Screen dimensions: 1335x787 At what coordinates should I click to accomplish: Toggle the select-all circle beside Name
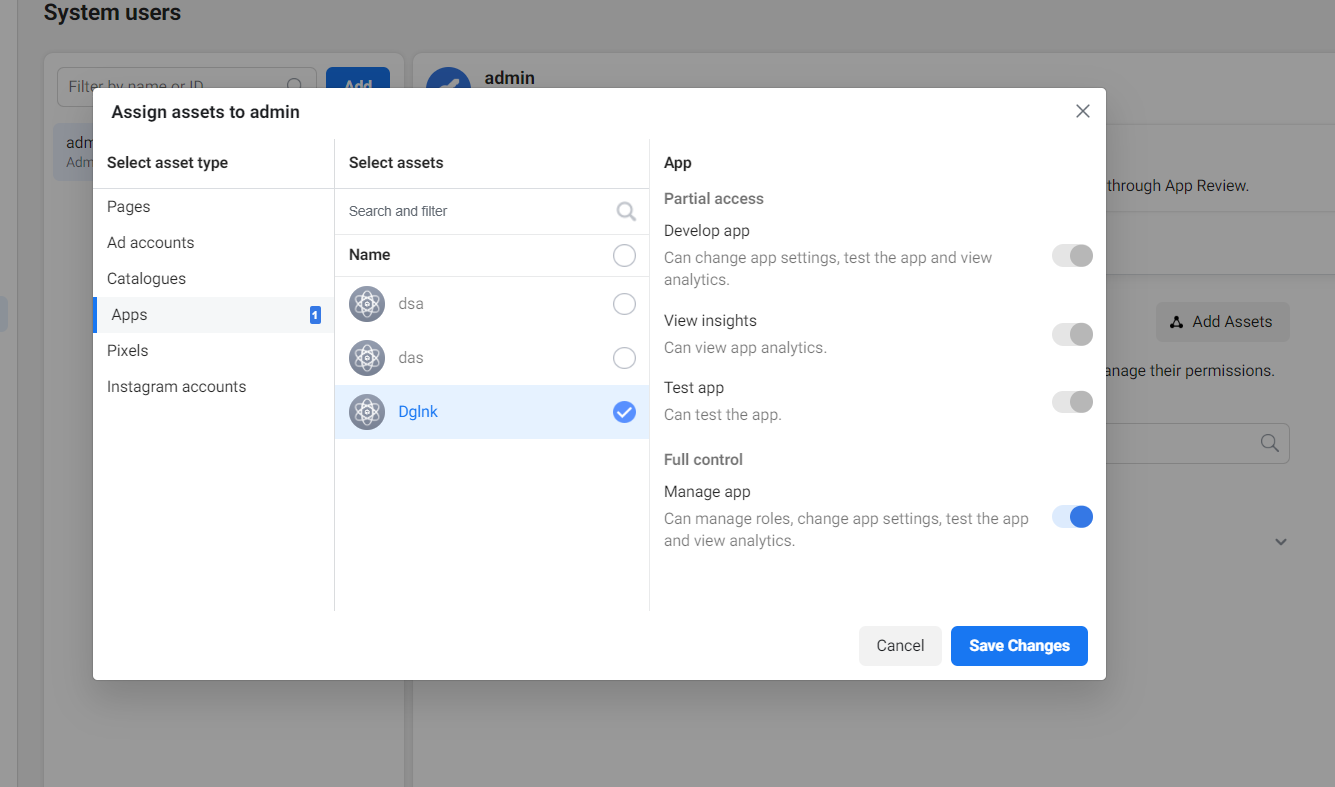(x=624, y=256)
